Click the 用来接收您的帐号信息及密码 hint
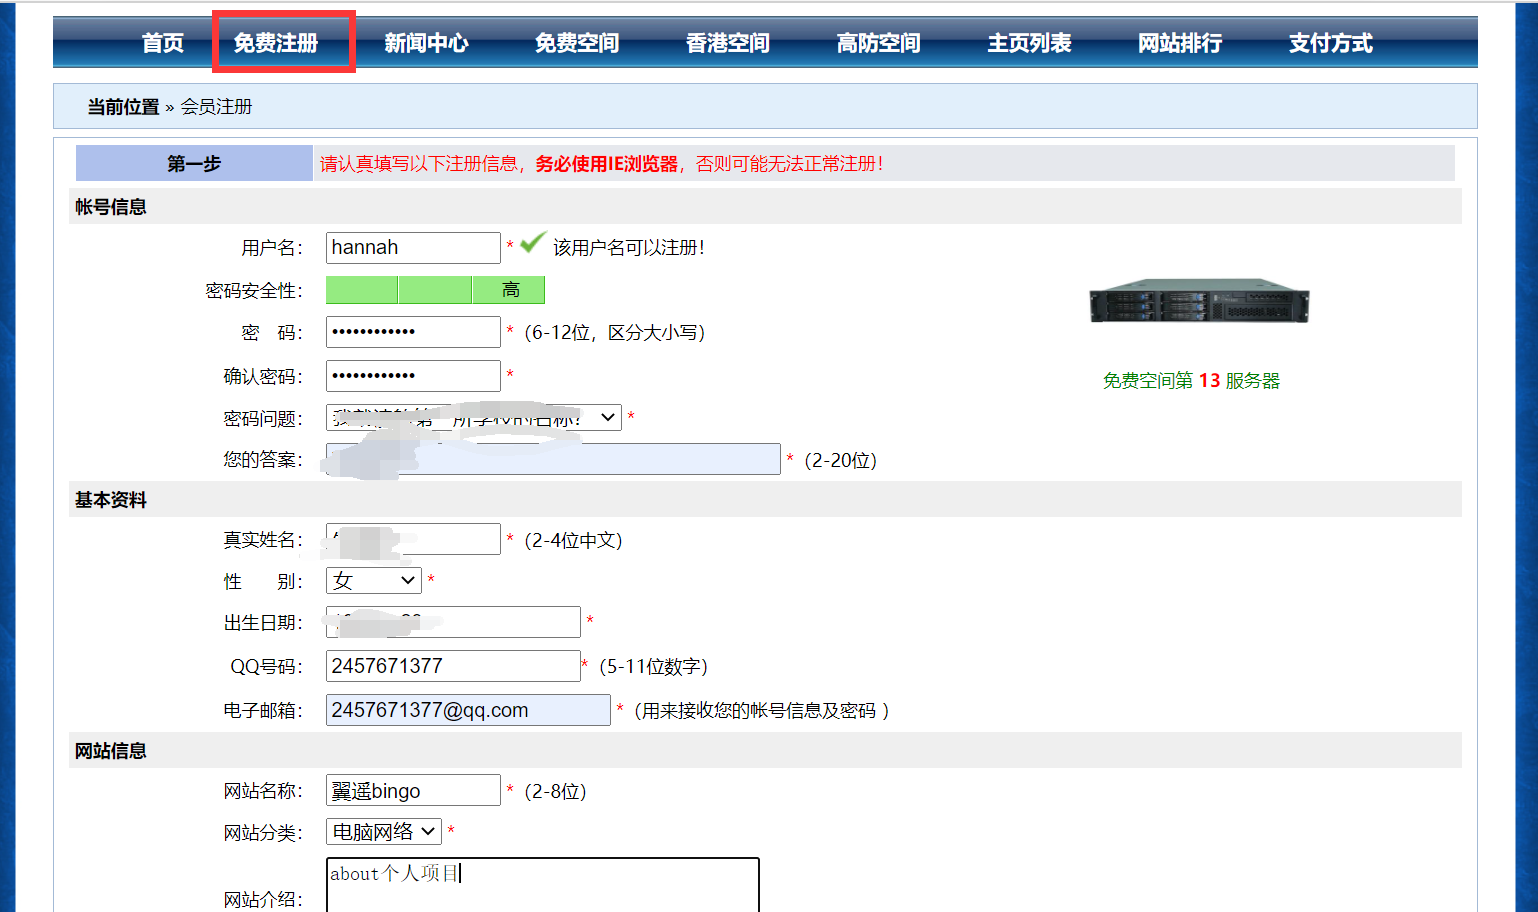This screenshot has width=1538, height=912. point(762,711)
